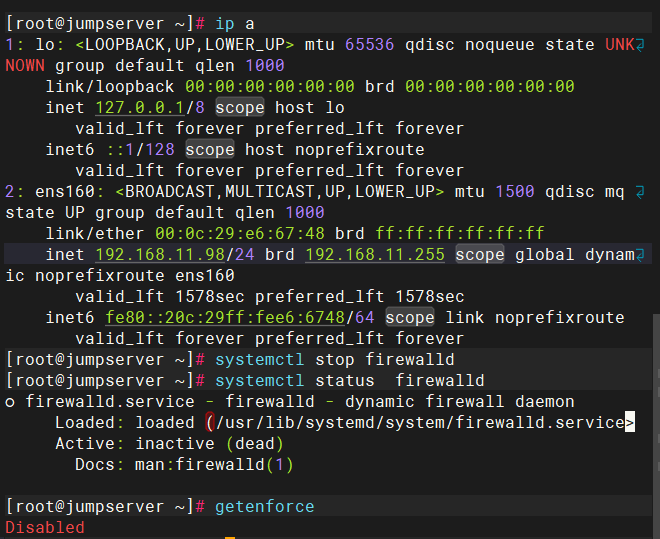
Task: Click the broadcast MAC ff:ff:ff:ff:ff:ff
Action: [x=460, y=234]
